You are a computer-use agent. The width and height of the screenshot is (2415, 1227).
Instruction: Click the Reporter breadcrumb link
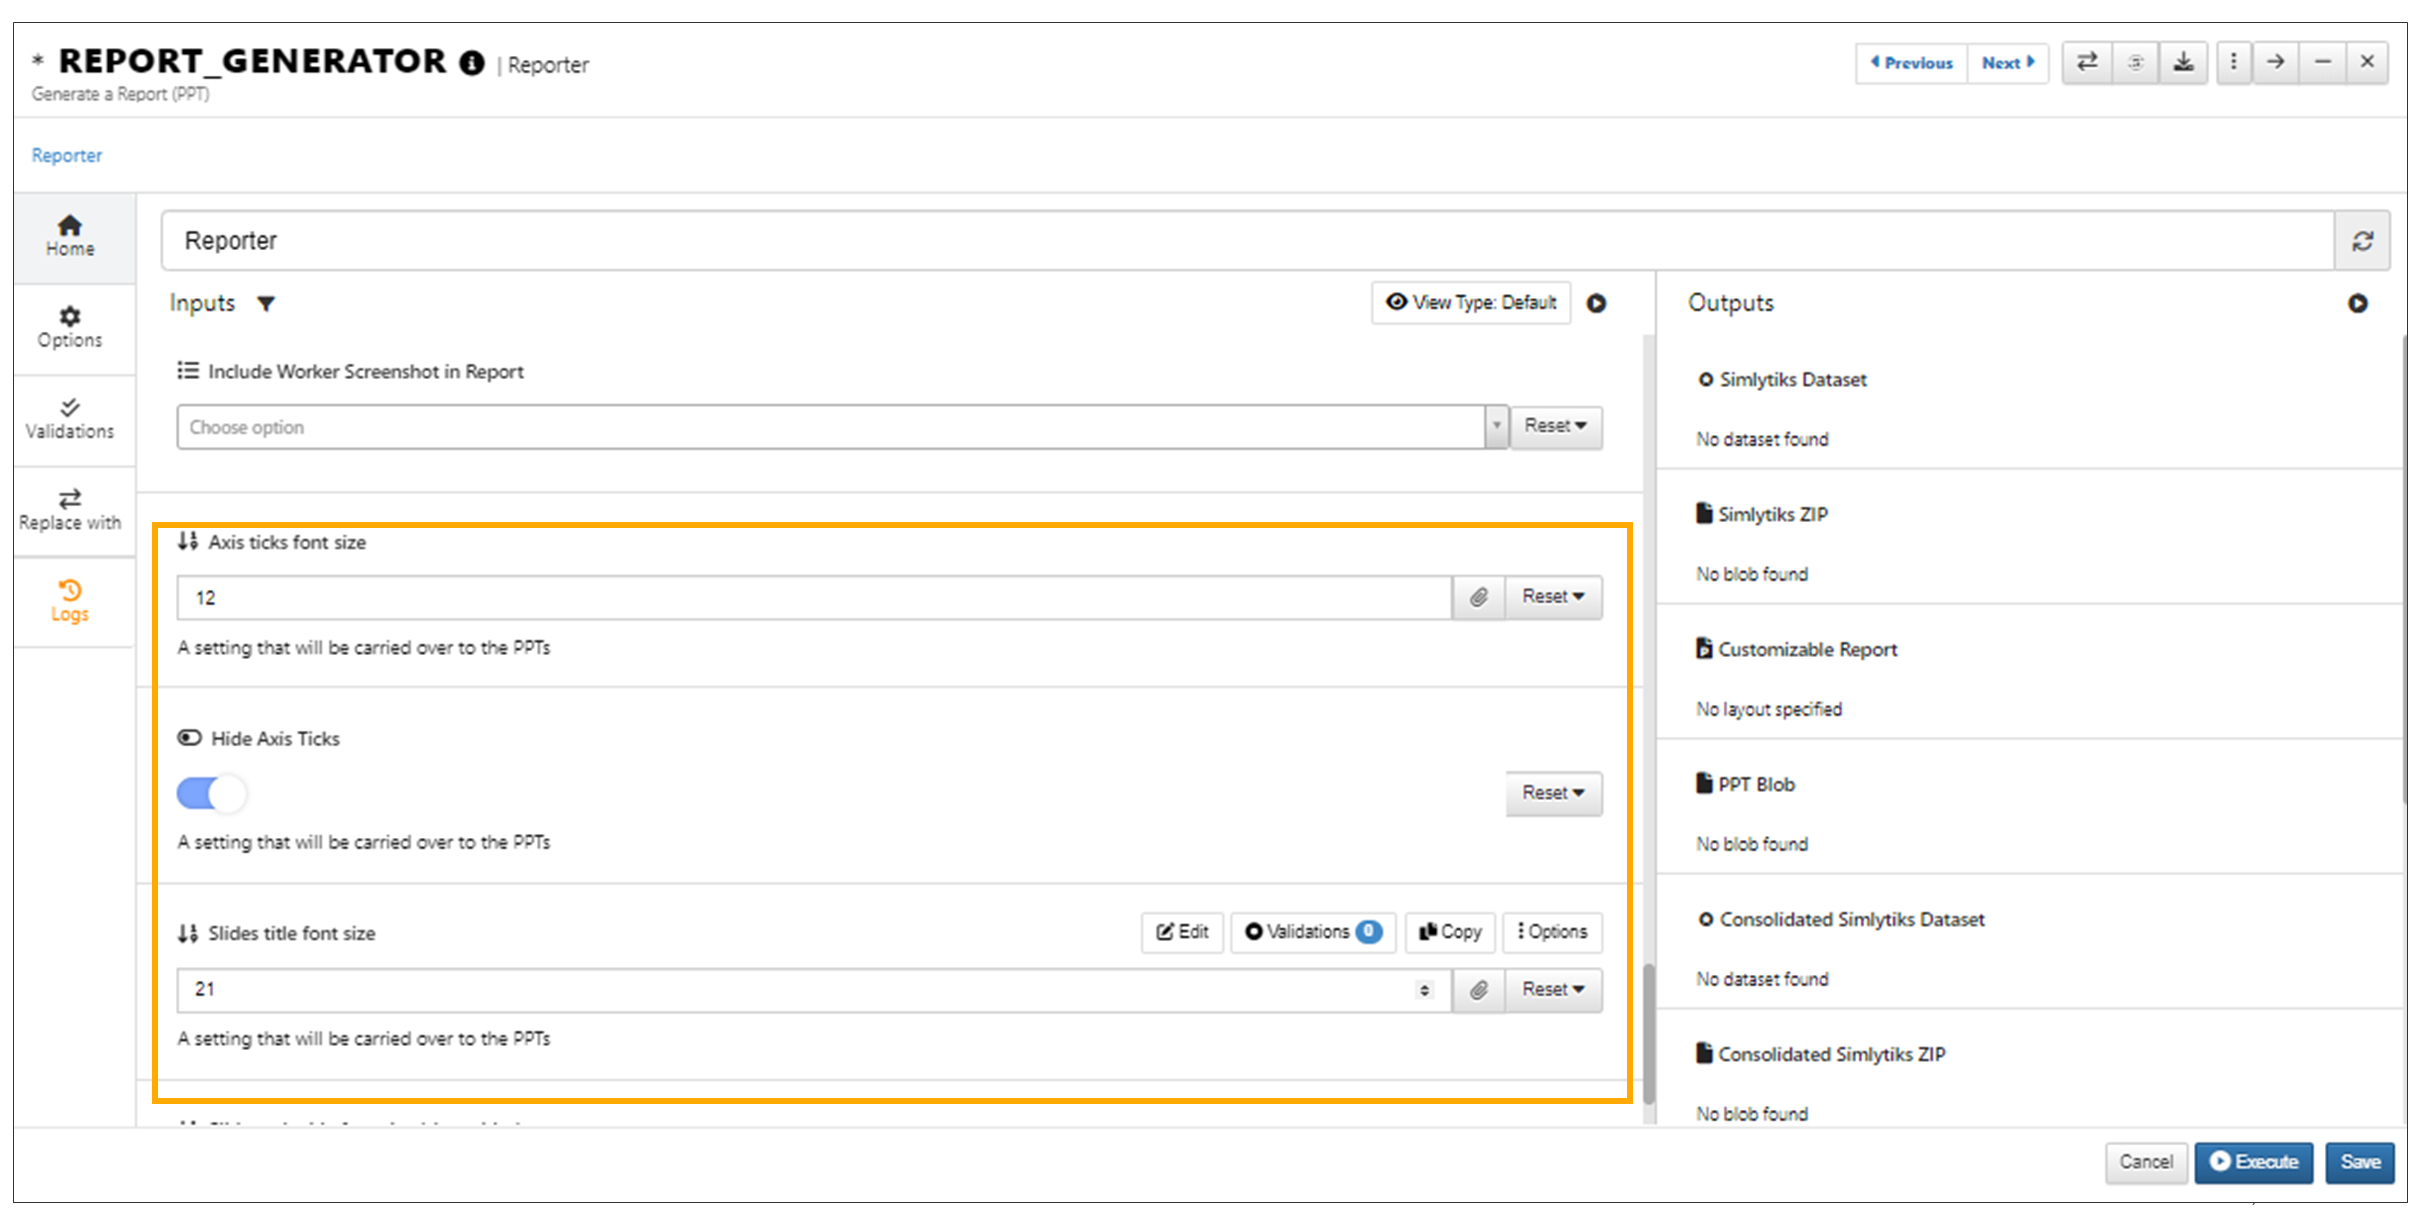point(67,155)
